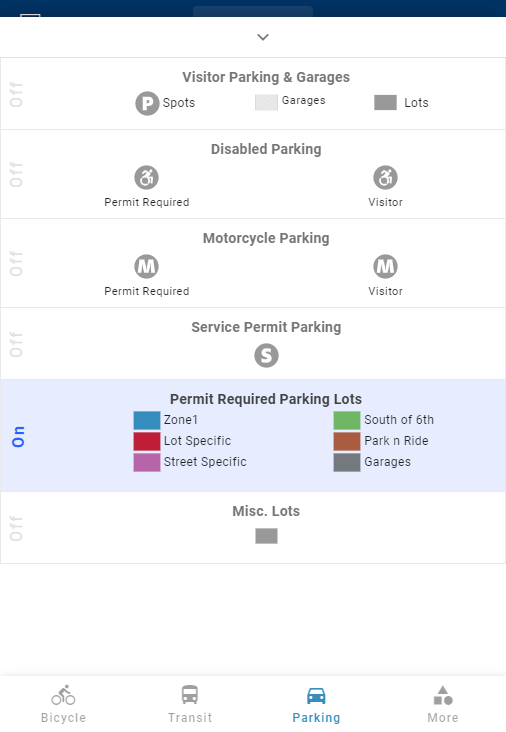Click the Park n Ride legend label
This screenshot has height=732, width=506.
396,441
